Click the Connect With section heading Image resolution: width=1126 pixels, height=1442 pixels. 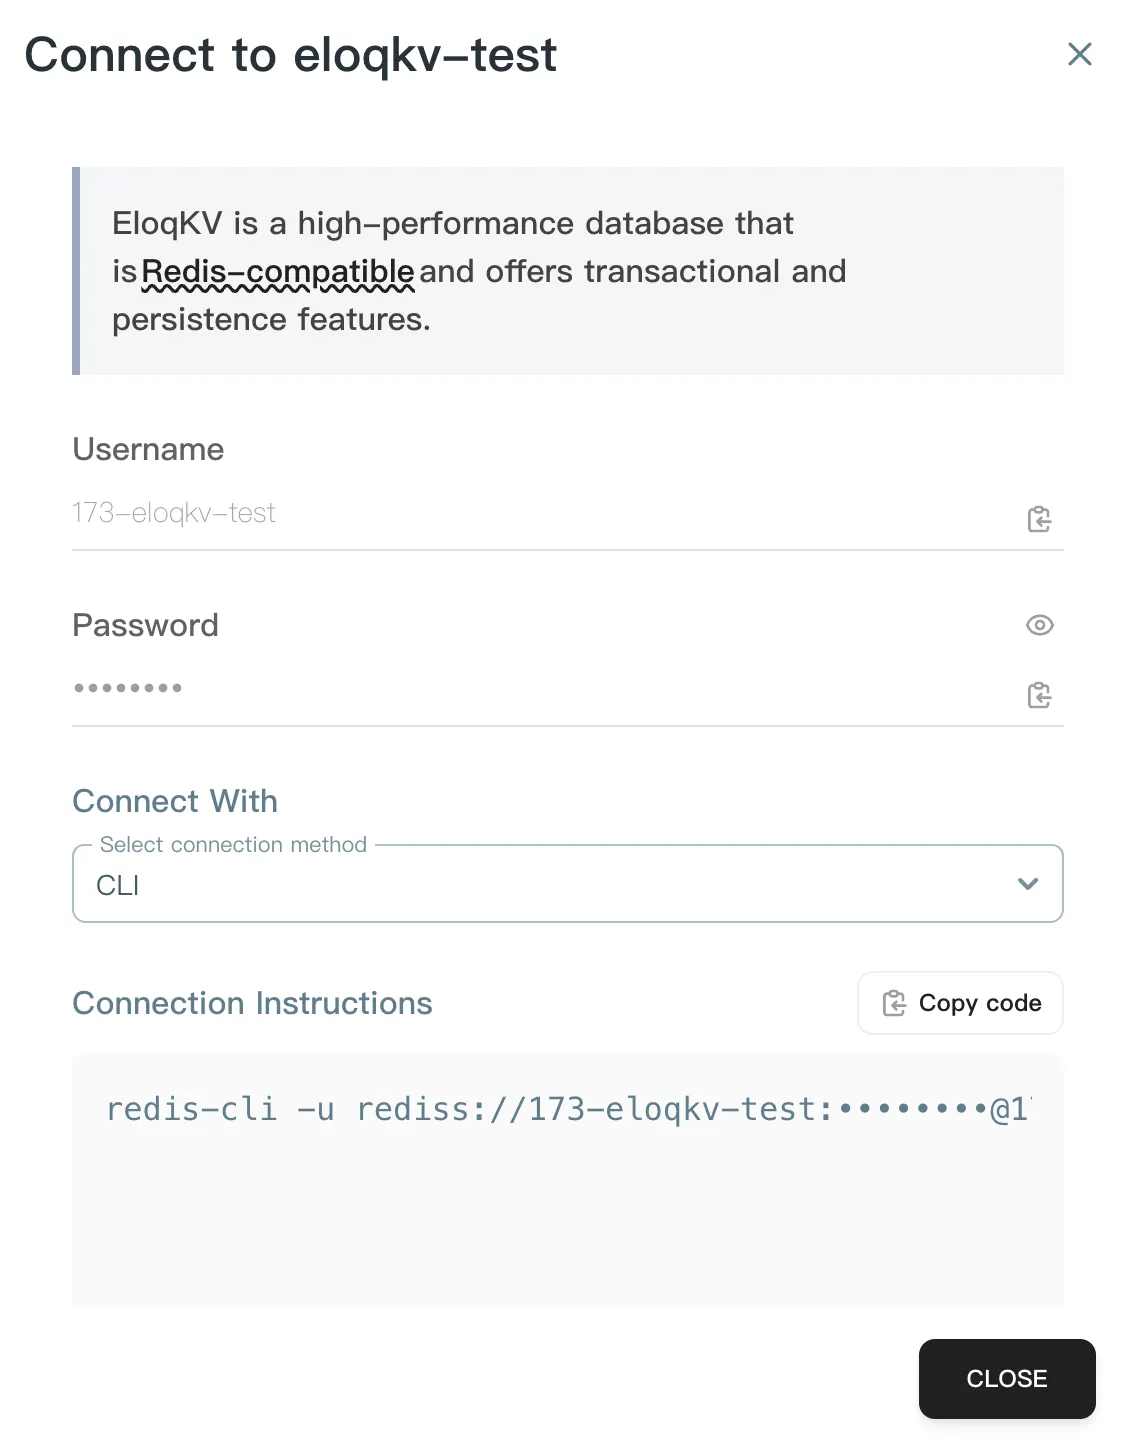175,801
